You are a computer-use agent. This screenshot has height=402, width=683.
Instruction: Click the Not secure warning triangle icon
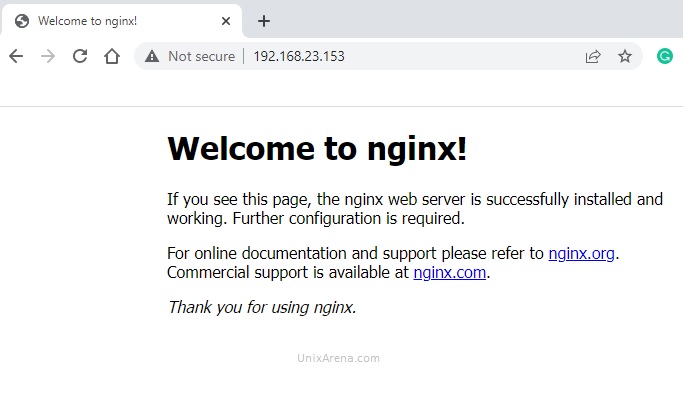tap(152, 56)
